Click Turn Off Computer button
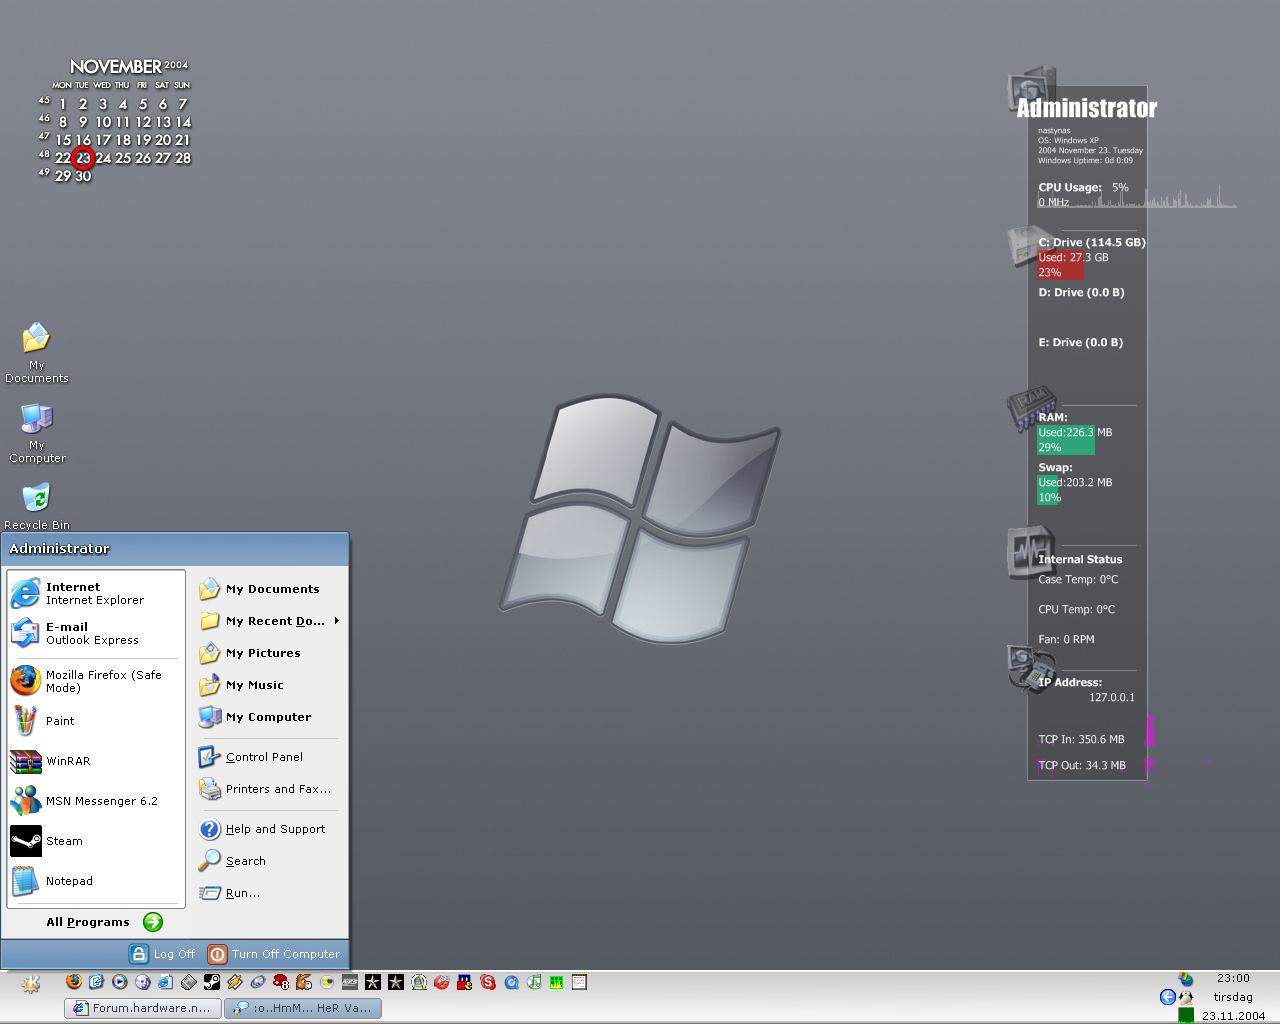The width and height of the screenshot is (1280, 1024). click(274, 954)
